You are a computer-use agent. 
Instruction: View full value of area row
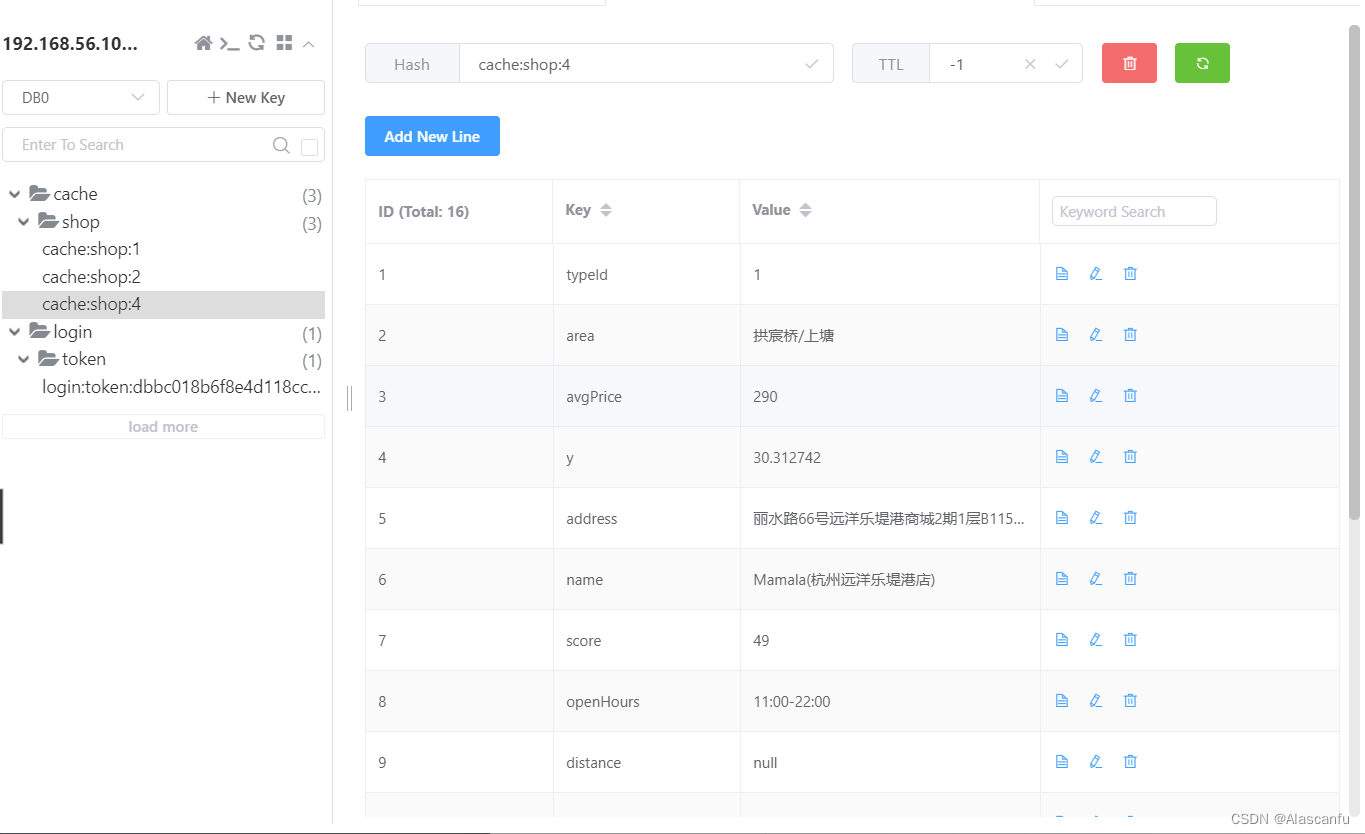[1062, 334]
